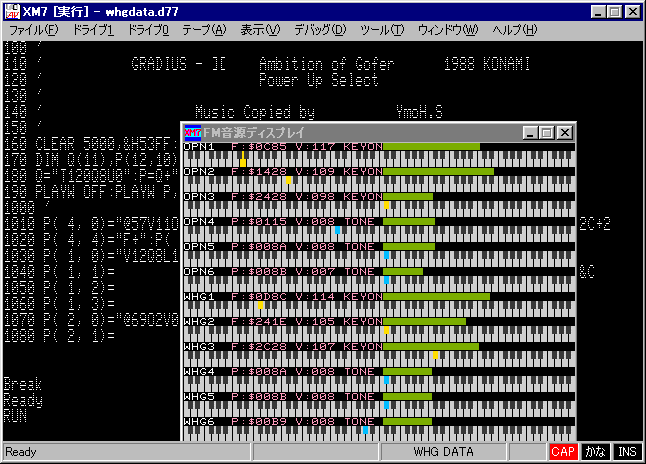646x464 pixels.
Task: Open the ドライブ1 menu
Action: tap(93, 30)
